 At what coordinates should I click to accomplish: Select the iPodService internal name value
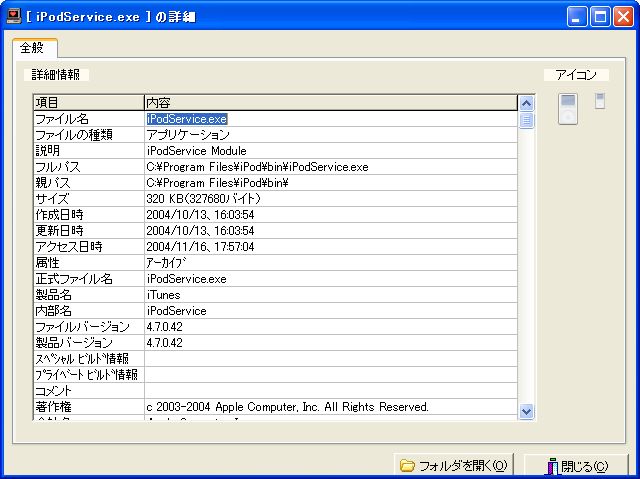pyautogui.click(x=176, y=310)
